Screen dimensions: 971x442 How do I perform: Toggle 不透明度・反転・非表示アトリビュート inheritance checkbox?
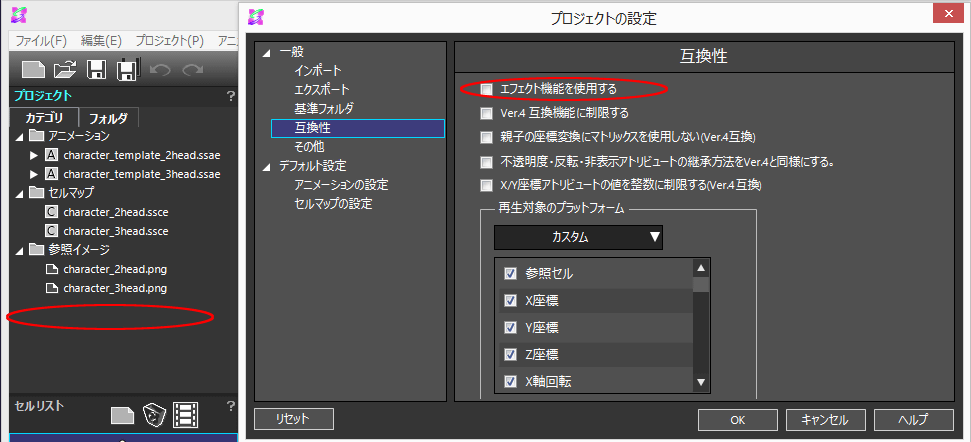click(x=487, y=163)
